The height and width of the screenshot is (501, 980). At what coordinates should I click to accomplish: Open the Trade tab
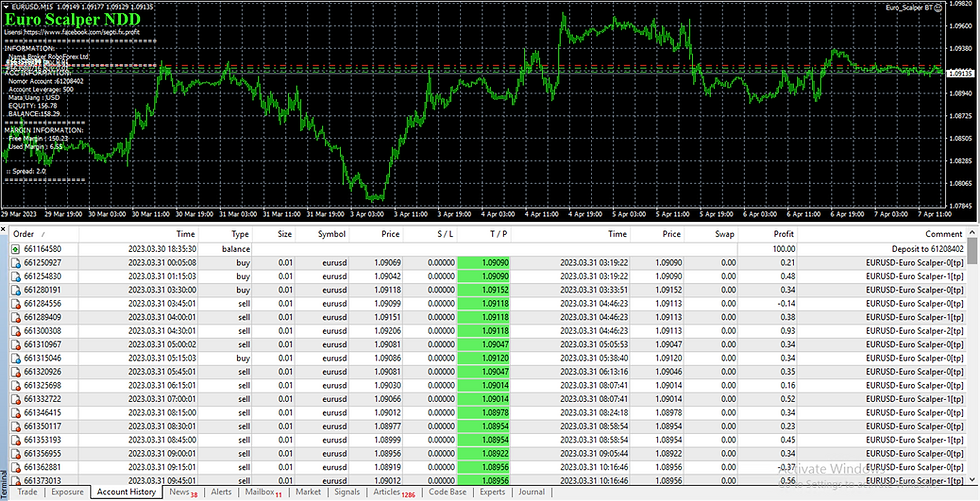coord(27,492)
